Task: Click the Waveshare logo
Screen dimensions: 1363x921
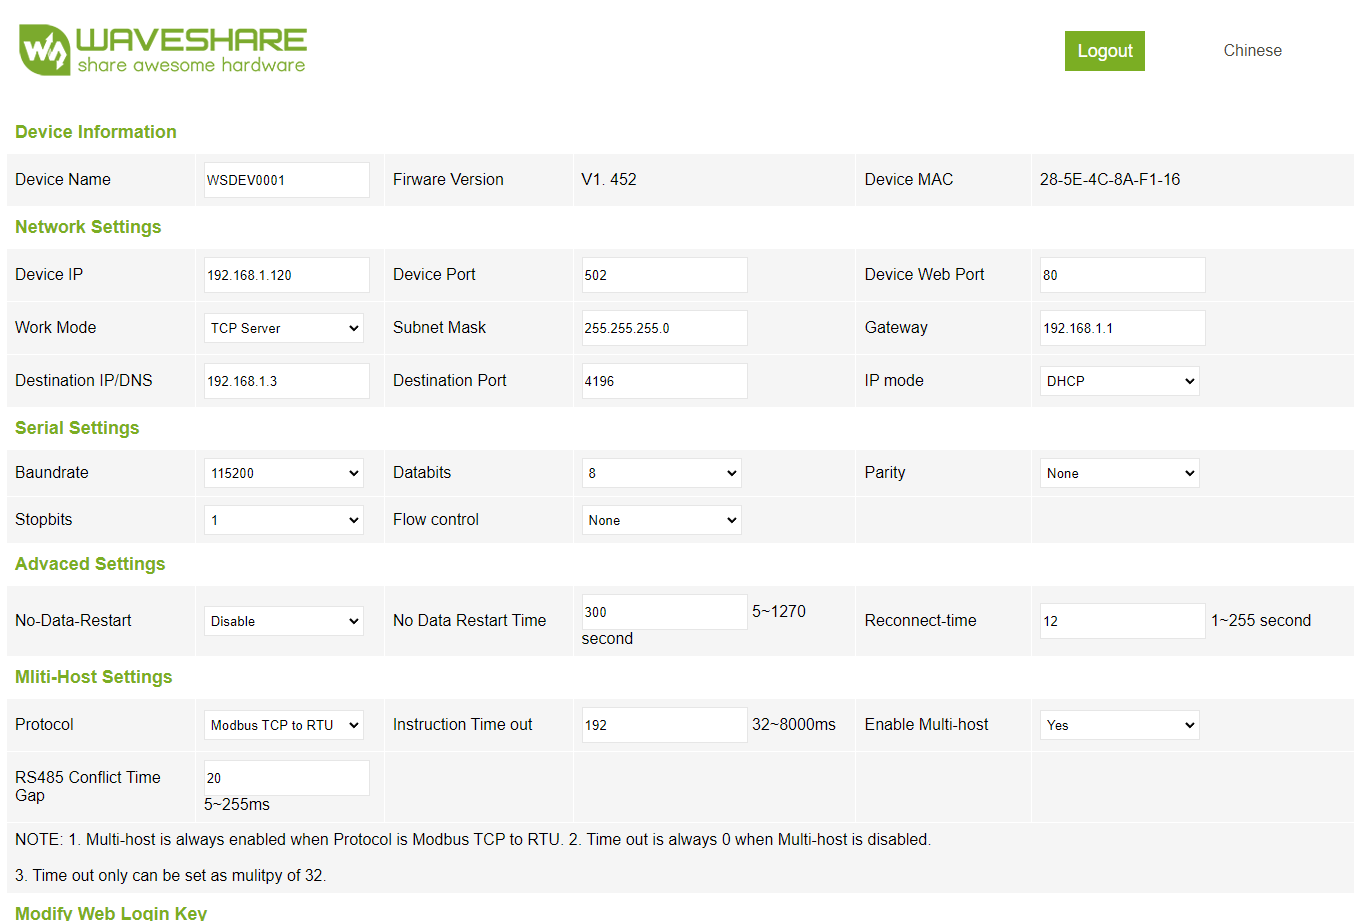Action: (163, 50)
